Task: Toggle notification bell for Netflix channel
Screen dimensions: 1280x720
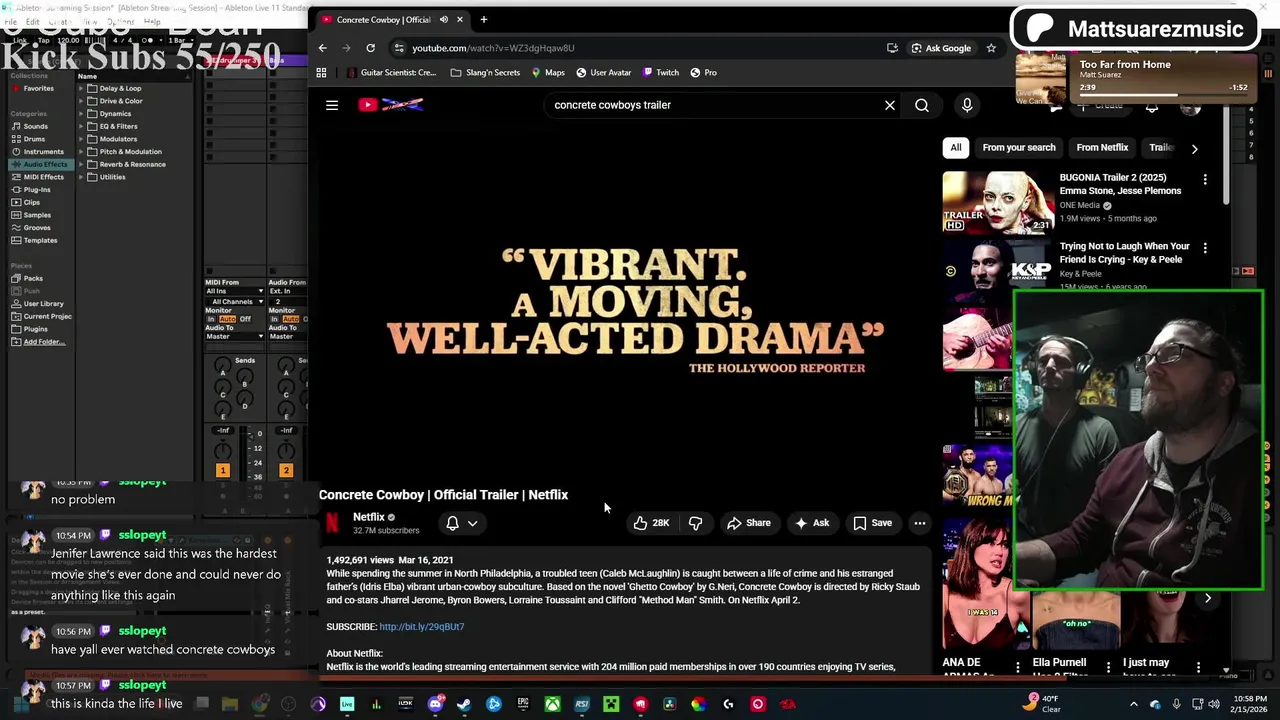Action: [452, 523]
